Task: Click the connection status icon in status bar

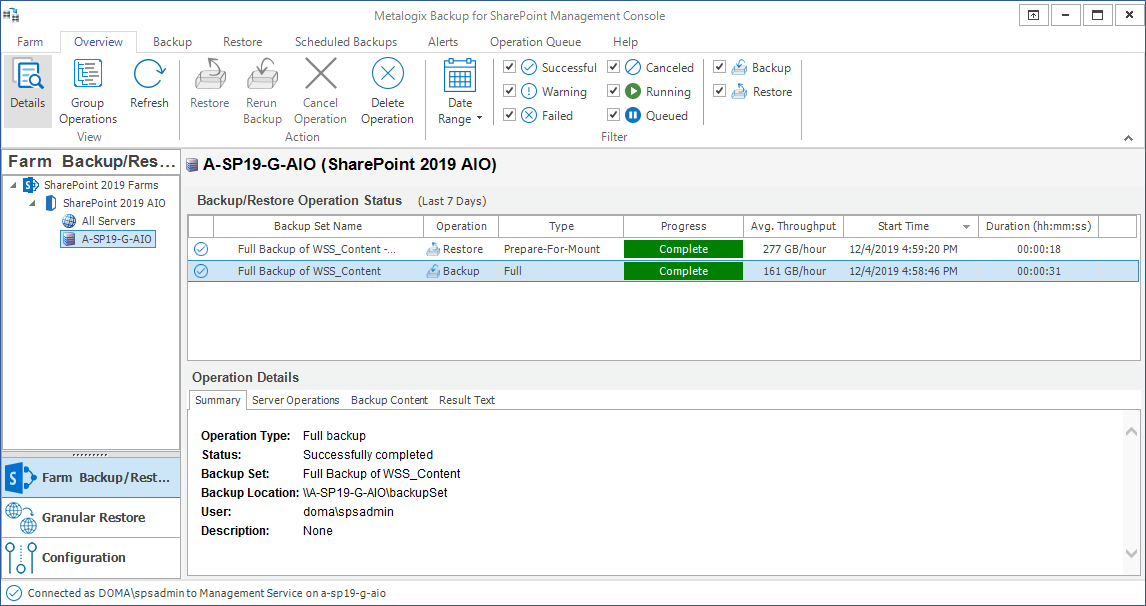Action: pyautogui.click(x=13, y=593)
